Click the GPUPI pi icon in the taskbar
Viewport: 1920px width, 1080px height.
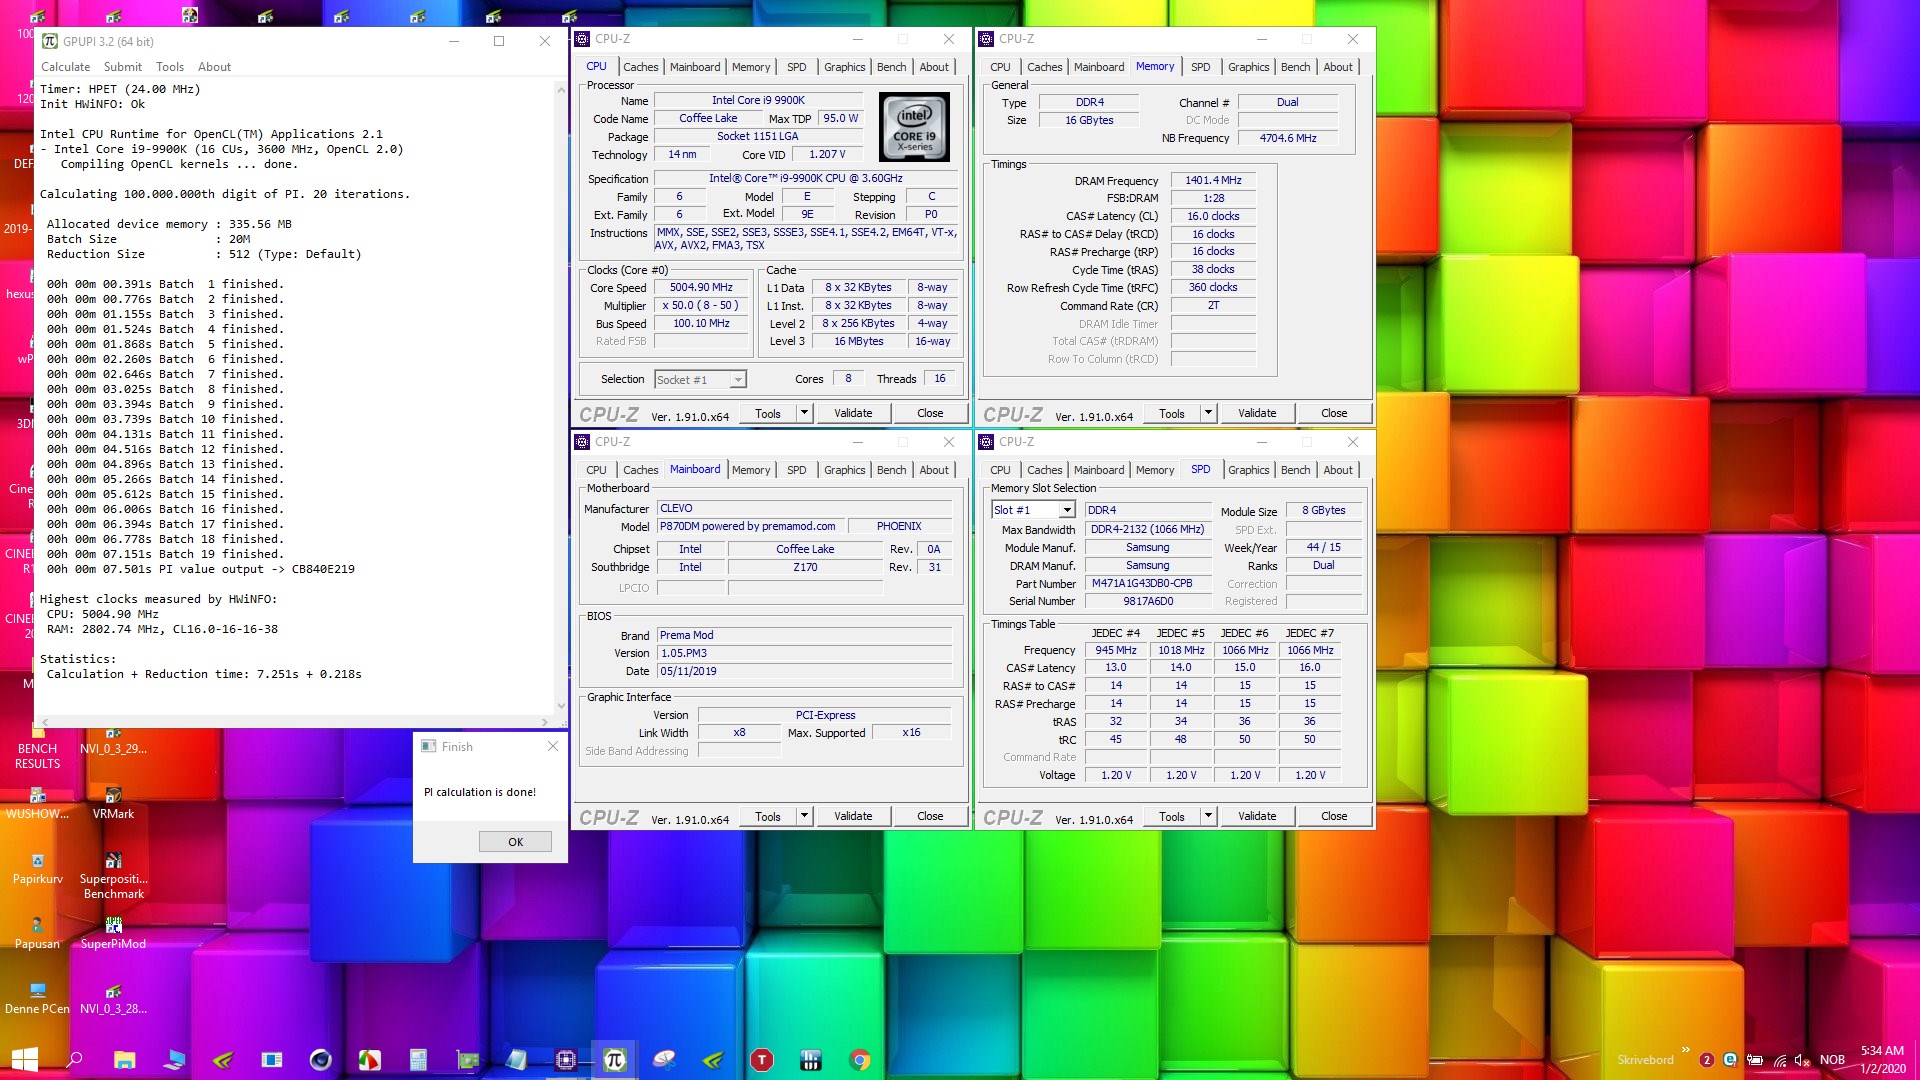point(614,1060)
